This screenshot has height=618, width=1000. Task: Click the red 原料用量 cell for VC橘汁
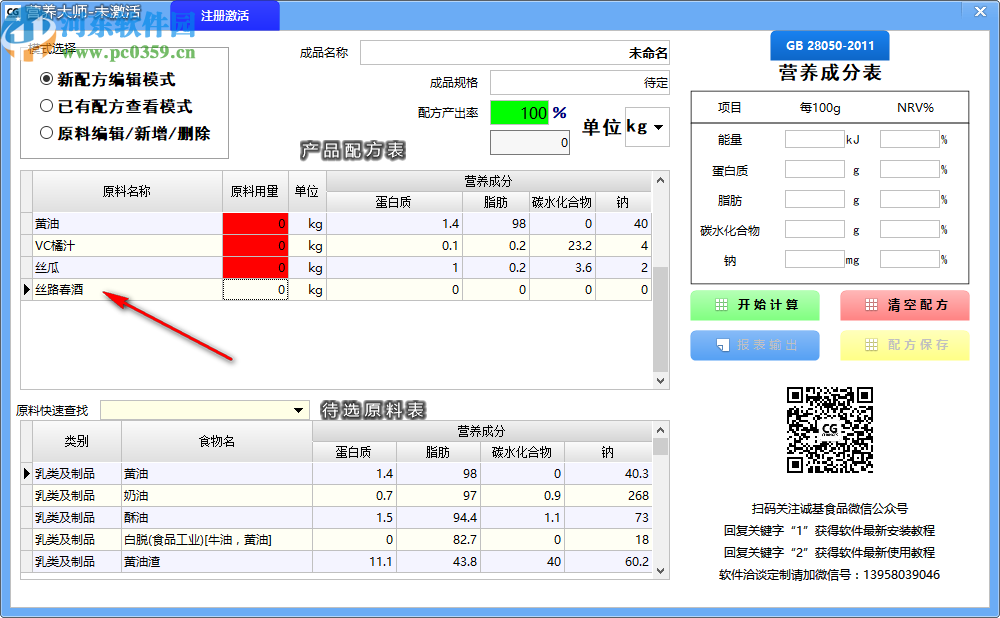255,246
